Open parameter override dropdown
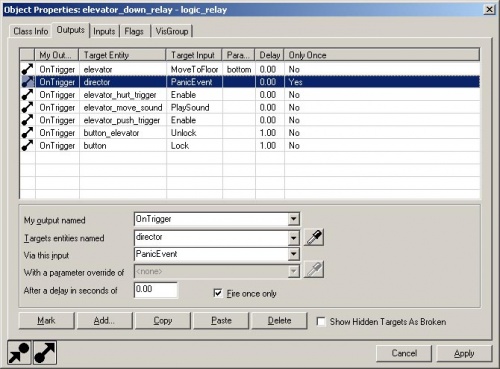500x369 pixels. click(293, 272)
